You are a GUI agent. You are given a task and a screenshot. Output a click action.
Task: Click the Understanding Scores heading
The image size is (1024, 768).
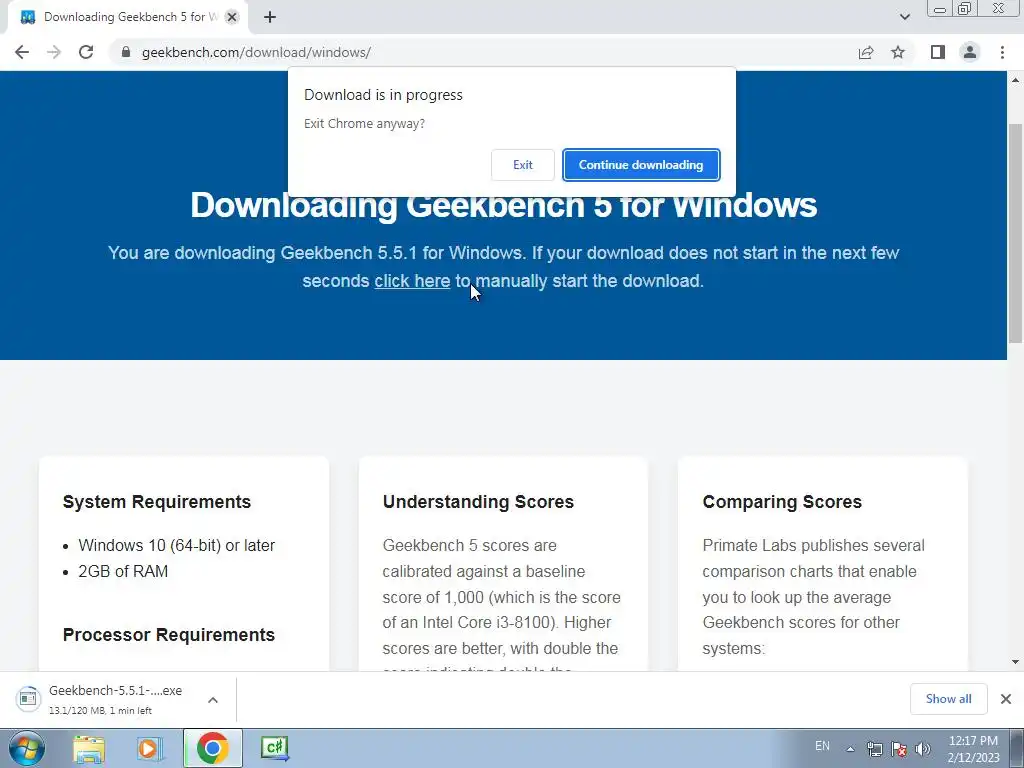pyautogui.click(x=478, y=502)
